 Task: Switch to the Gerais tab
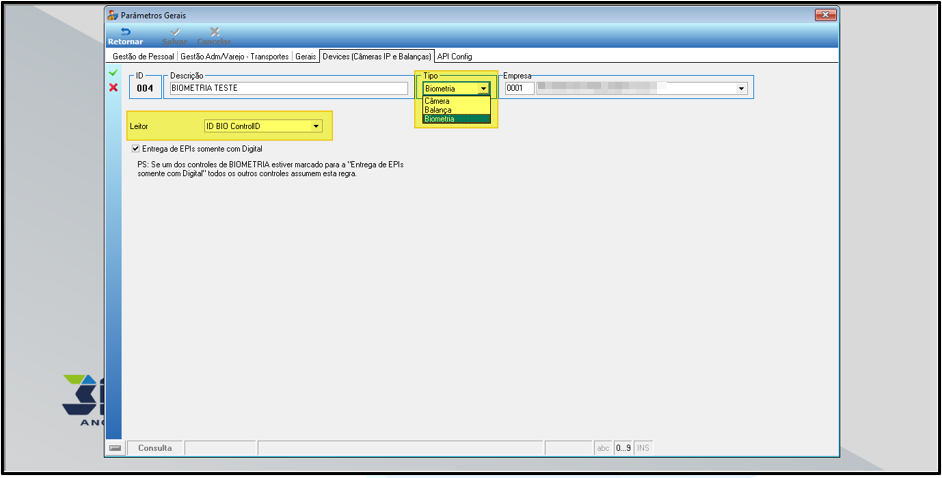(x=305, y=56)
